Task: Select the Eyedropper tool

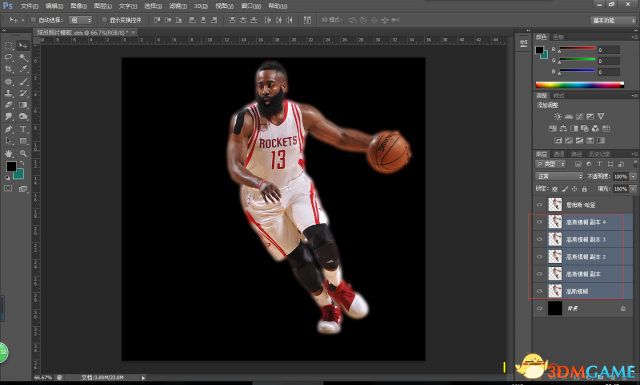Action: point(23,69)
